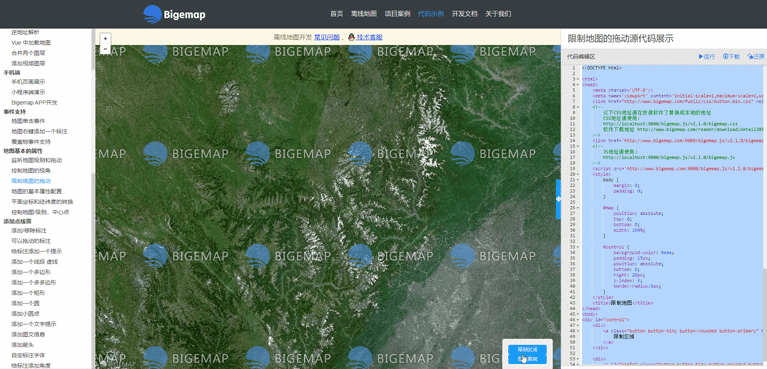This screenshot has width=767, height=369.
Task: Zoom in the map with plus button
Action: 105,38
